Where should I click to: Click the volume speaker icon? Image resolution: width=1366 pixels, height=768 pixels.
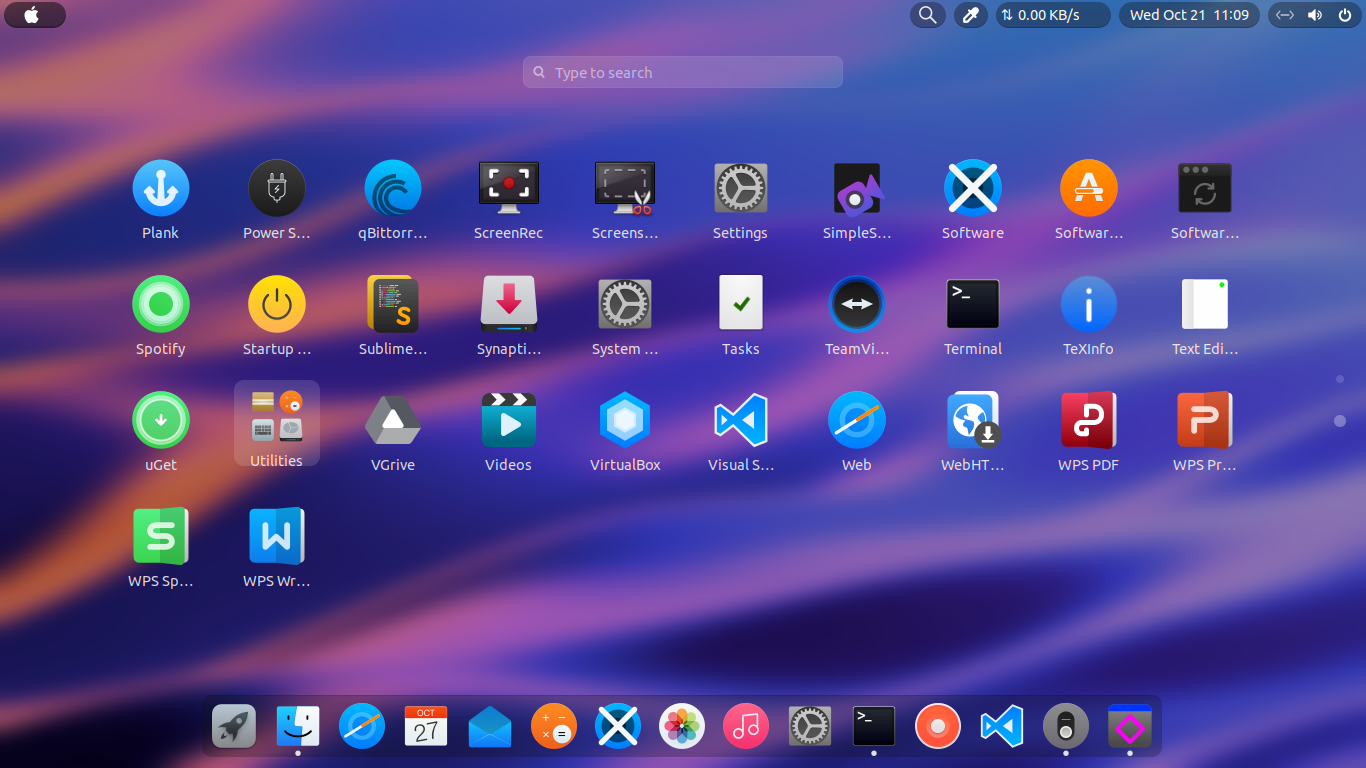tap(1314, 15)
